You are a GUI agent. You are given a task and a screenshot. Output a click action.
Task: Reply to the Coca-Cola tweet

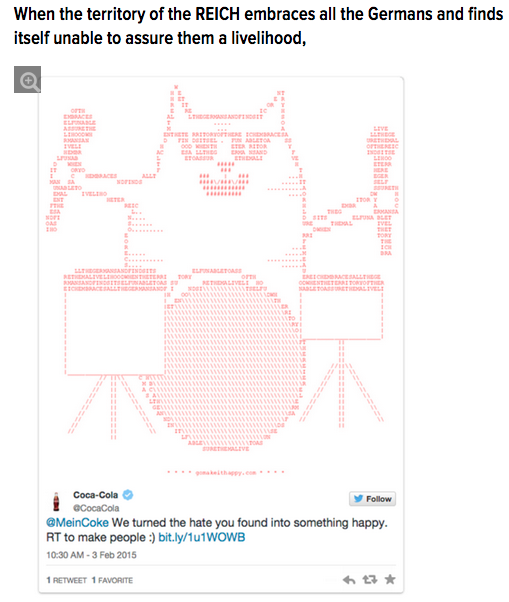coord(349,580)
